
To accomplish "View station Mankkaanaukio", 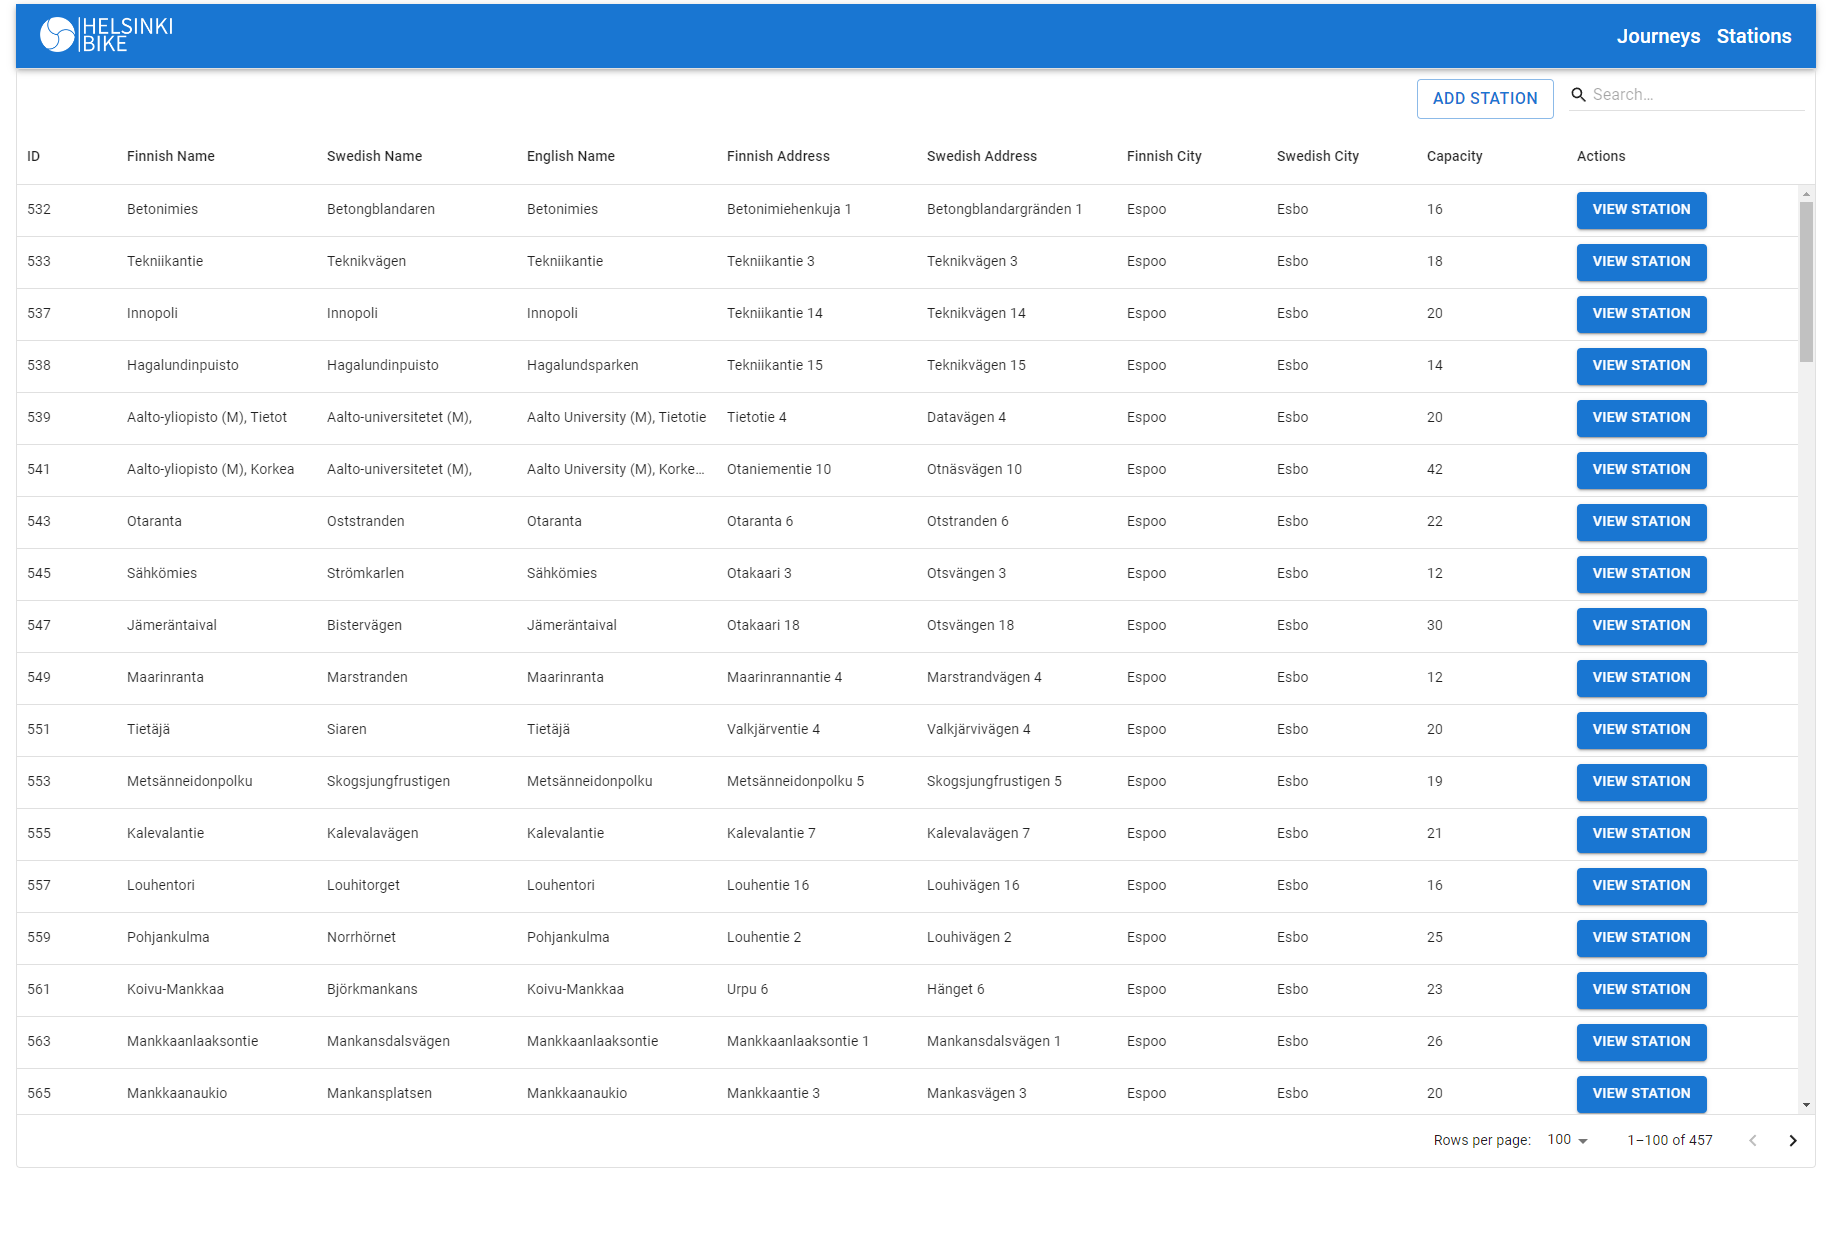I will point(1641,1094).
